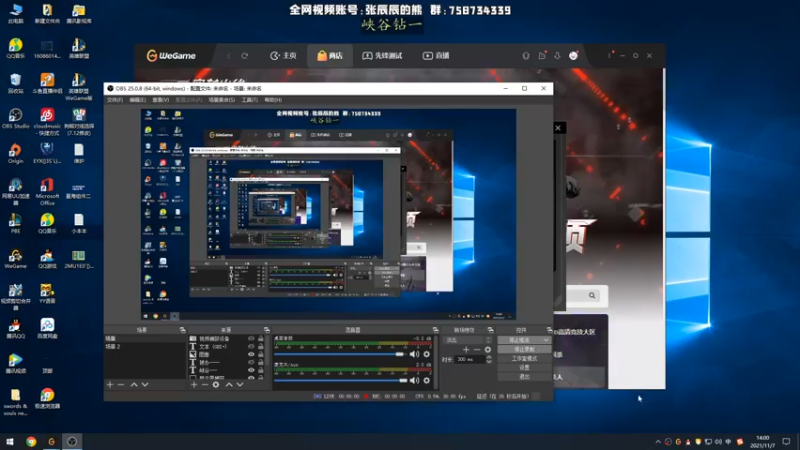Image resolution: width=800 pixels, height=450 pixels.
Task: Open transition properties gear icon
Action: (x=488, y=349)
